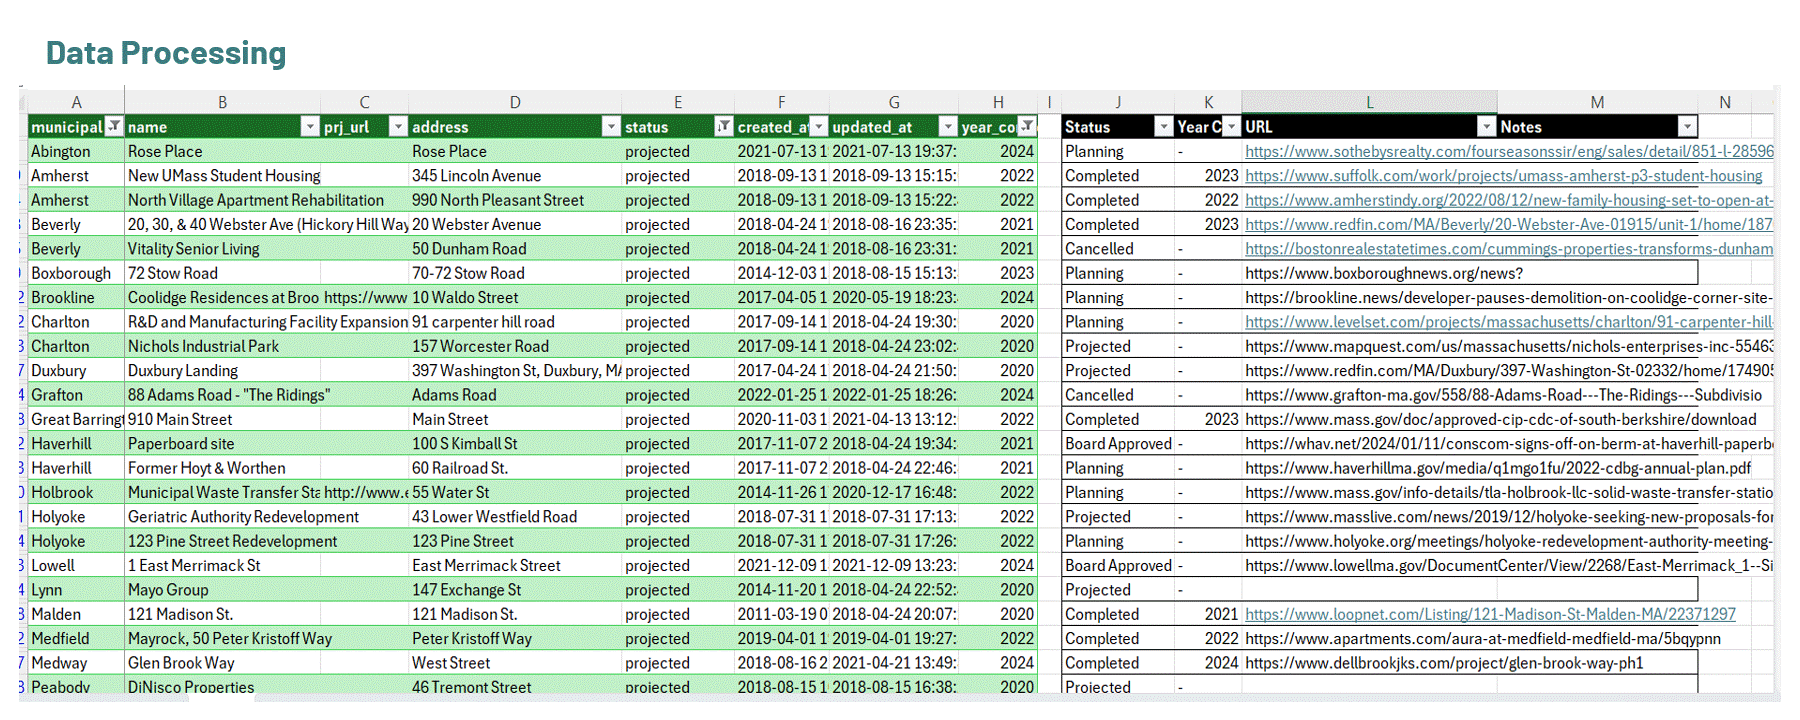Select the '1 East Merrimack St' name cell
This screenshot has width=1800, height=720.
pos(223,565)
